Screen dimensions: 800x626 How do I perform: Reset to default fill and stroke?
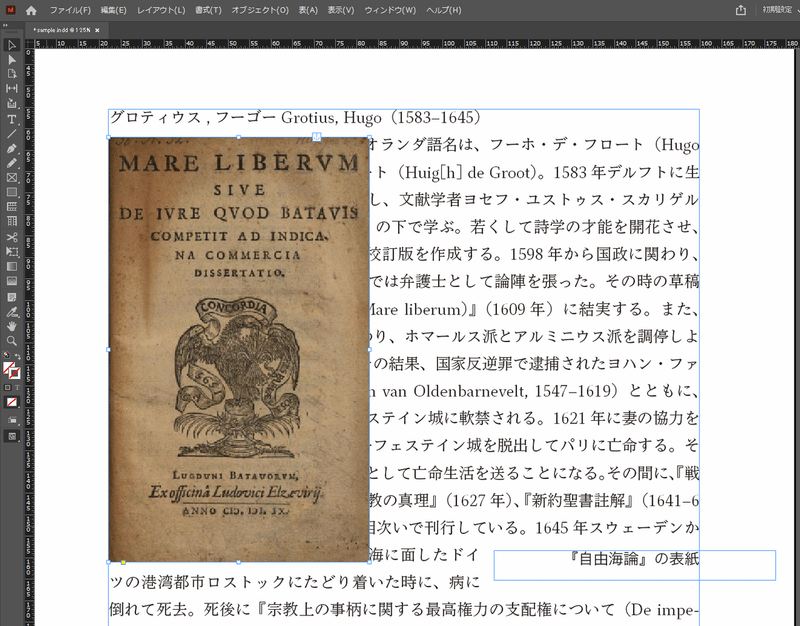(x=6, y=355)
